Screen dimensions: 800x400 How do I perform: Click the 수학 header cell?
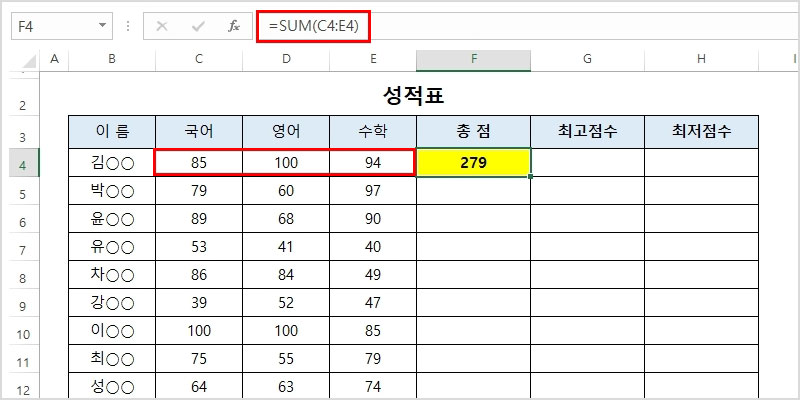click(373, 132)
